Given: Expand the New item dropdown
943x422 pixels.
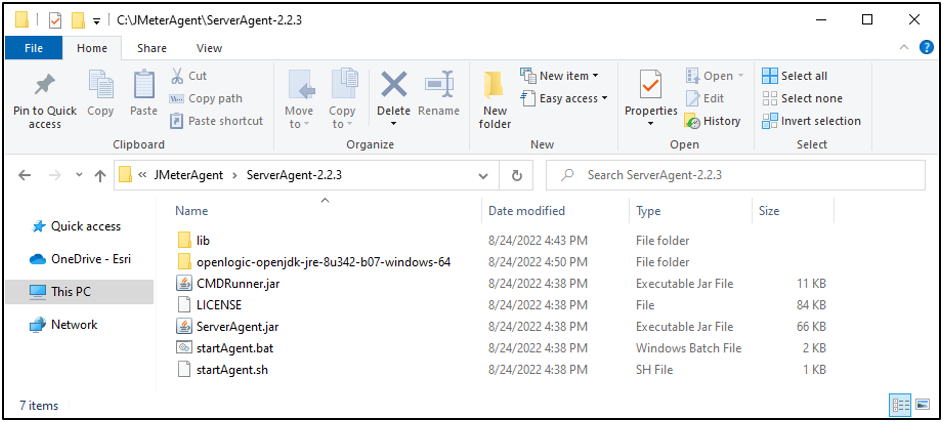Looking at the screenshot, I should coord(563,76).
